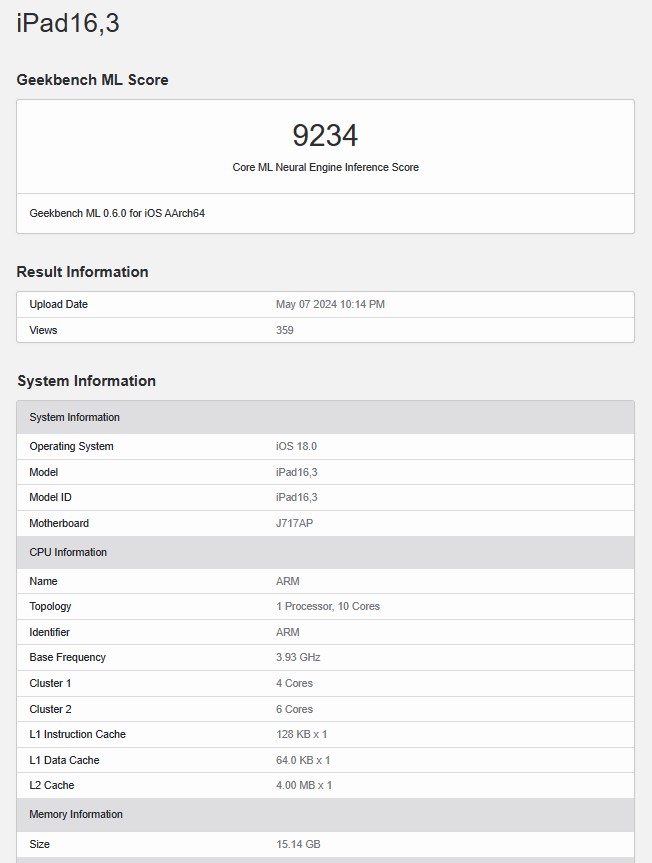The image size is (652, 863).
Task: Select the L1 Instruction Cache value 128 KB
Action: pyautogui.click(x=301, y=734)
